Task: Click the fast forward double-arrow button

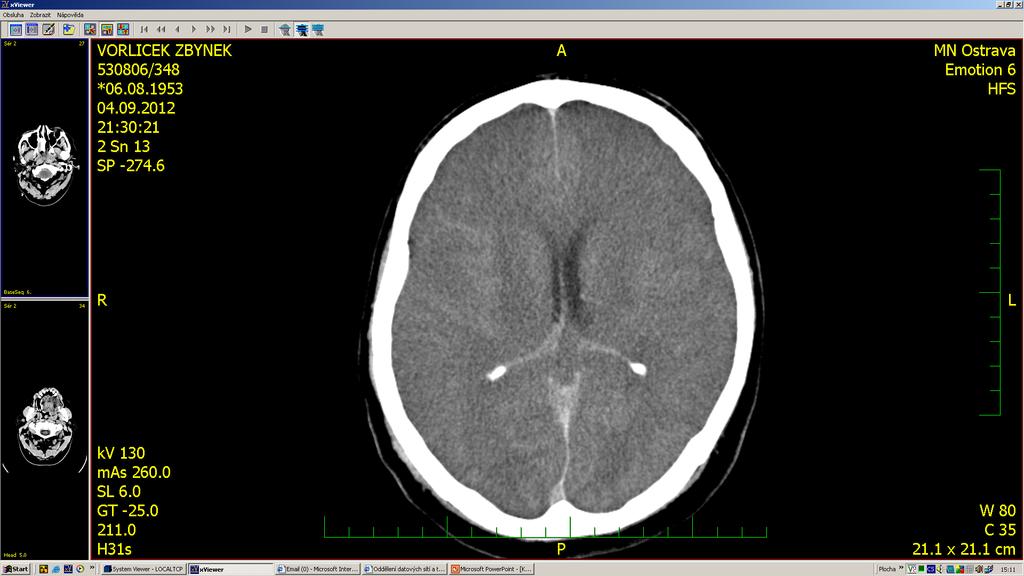Action: pos(210,29)
